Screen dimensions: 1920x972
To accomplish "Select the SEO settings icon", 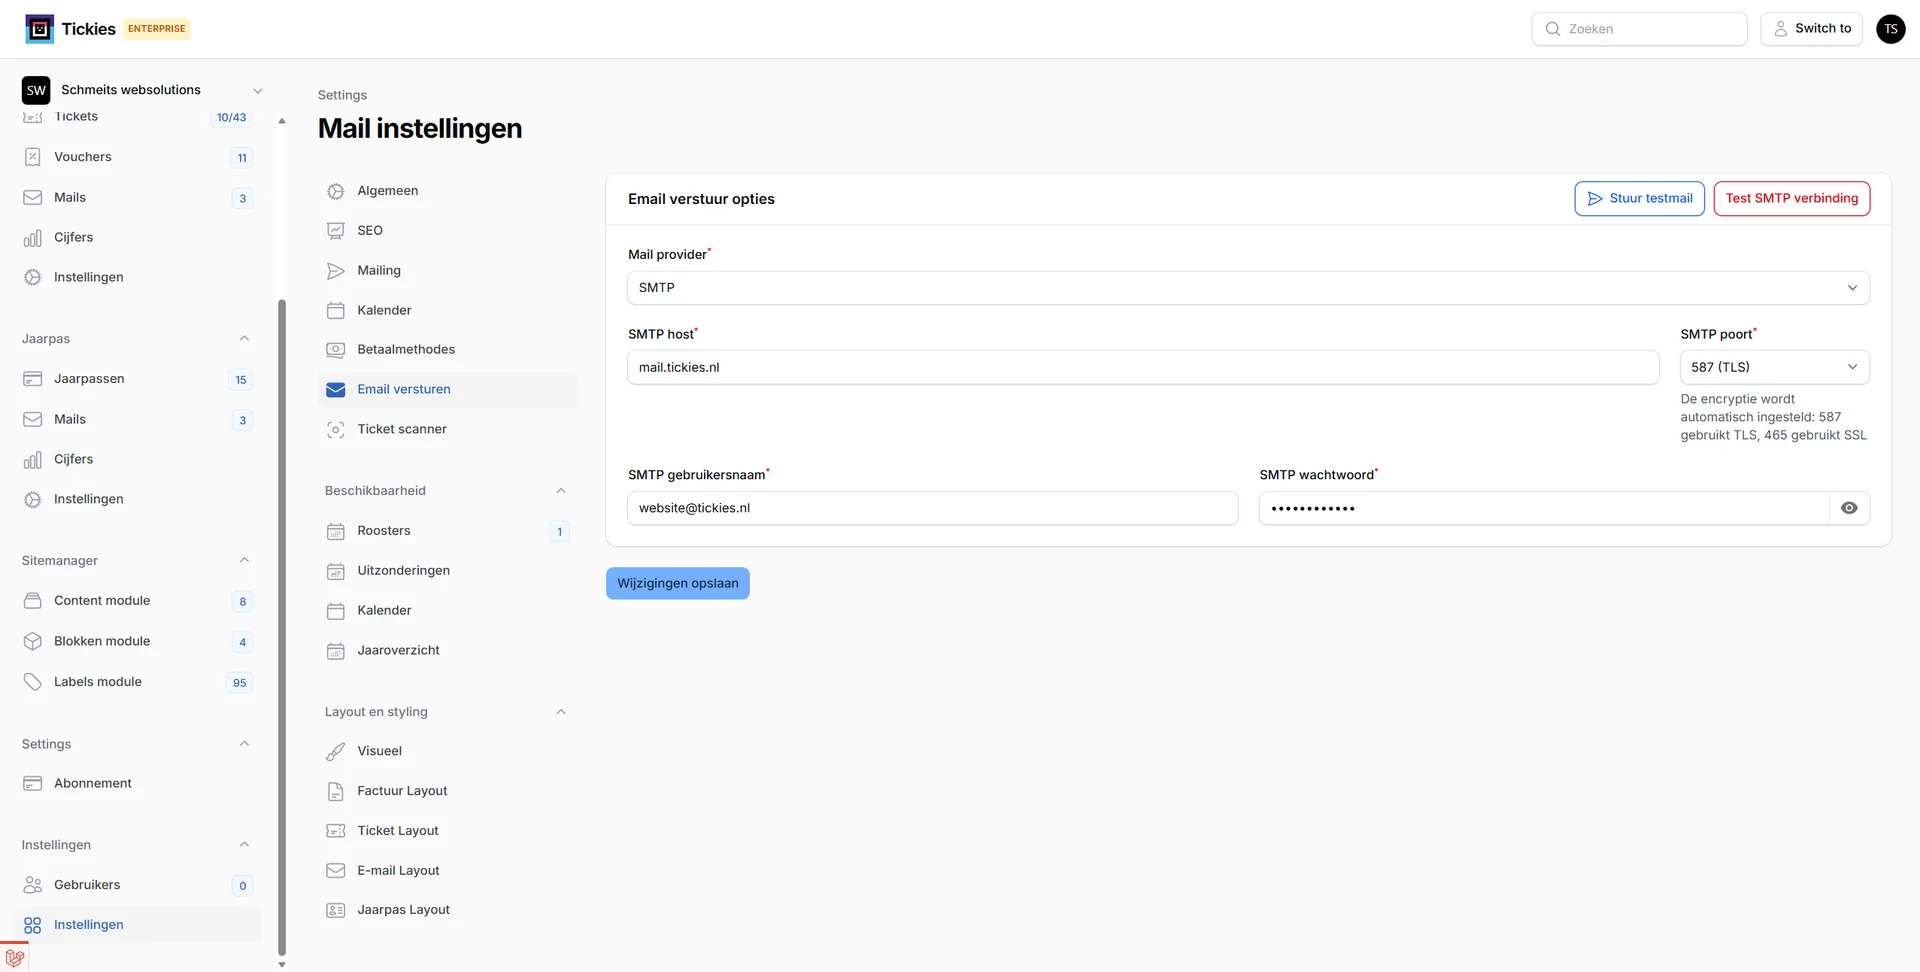I will click(x=335, y=230).
